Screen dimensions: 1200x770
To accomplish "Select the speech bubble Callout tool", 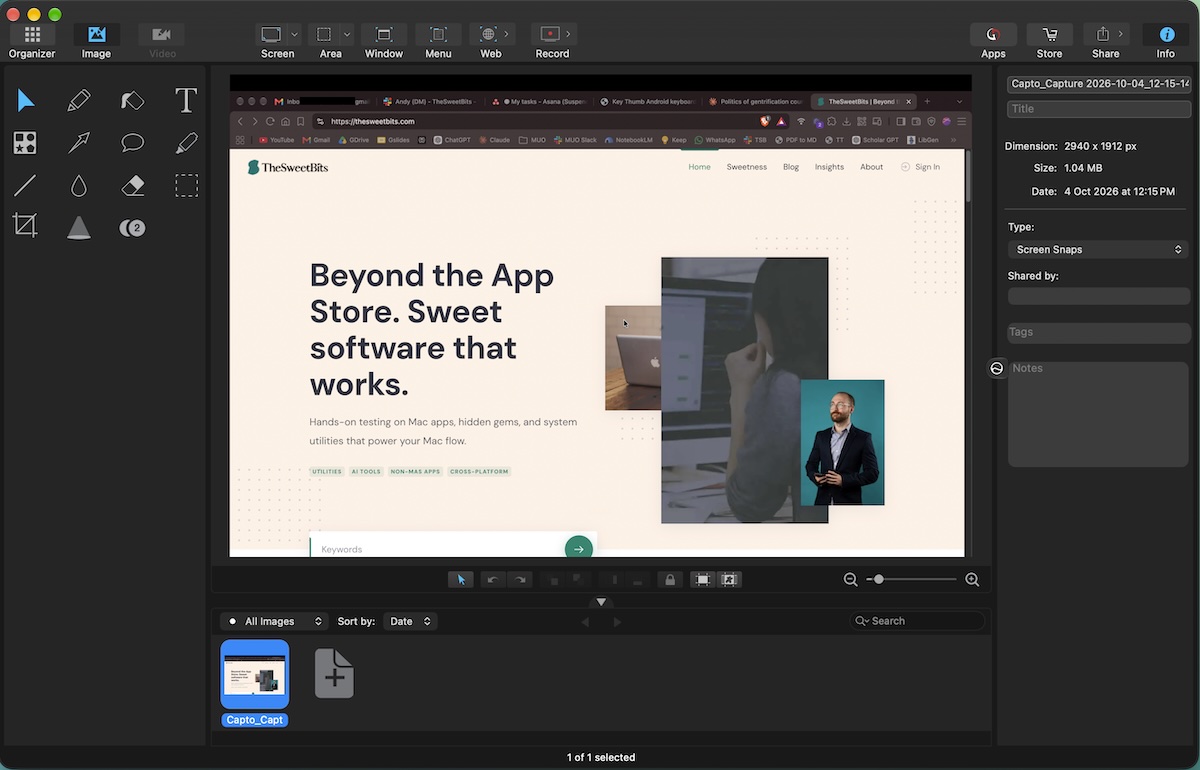I will click(x=133, y=143).
